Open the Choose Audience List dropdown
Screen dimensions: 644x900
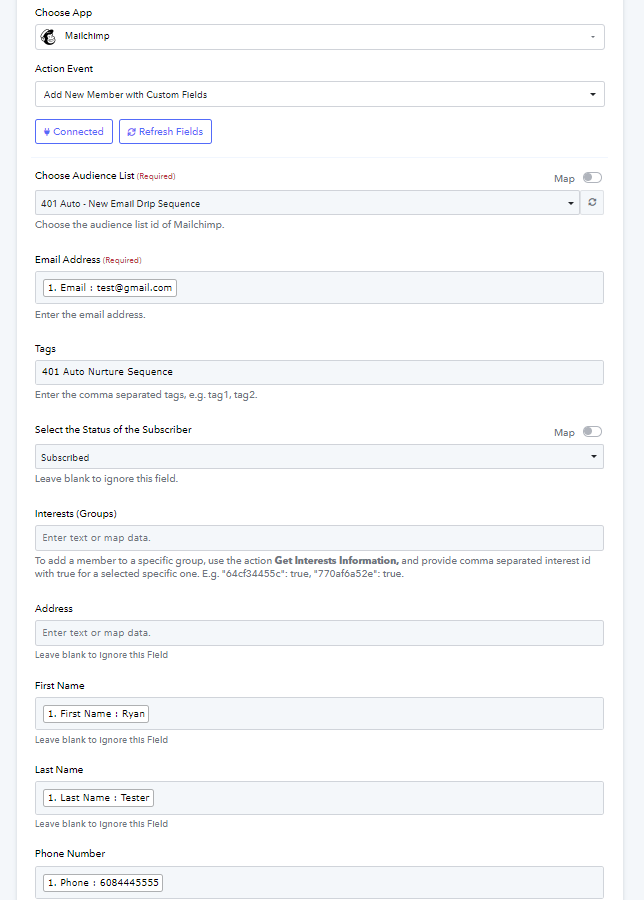(x=308, y=203)
